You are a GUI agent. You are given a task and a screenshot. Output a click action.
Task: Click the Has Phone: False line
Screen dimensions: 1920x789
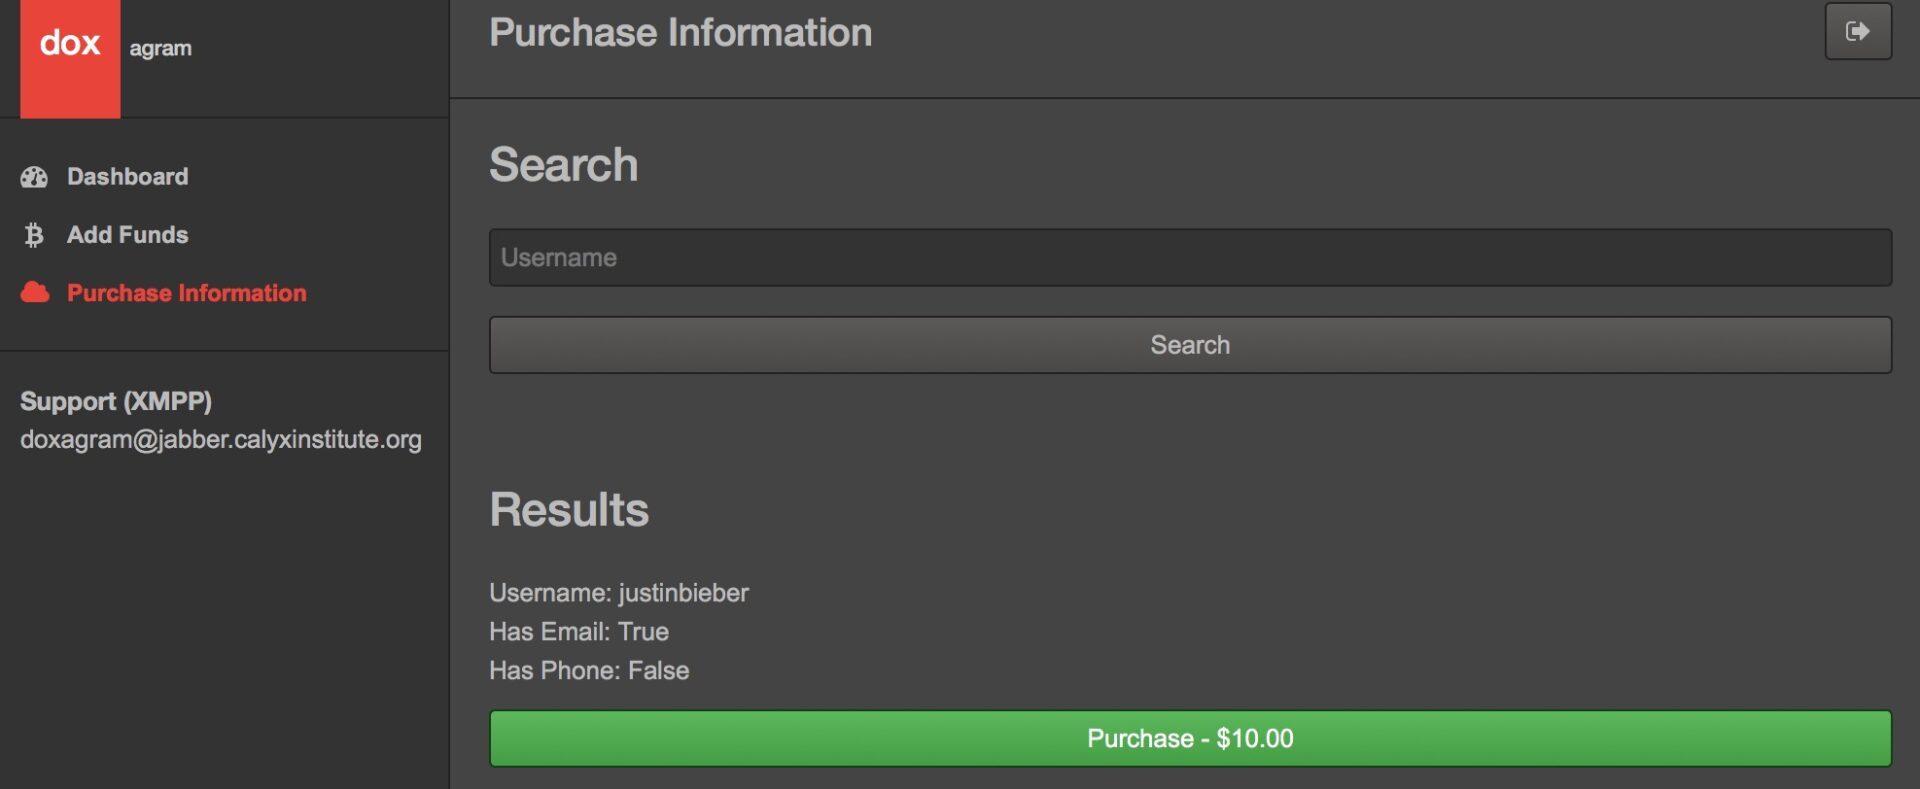(x=589, y=671)
